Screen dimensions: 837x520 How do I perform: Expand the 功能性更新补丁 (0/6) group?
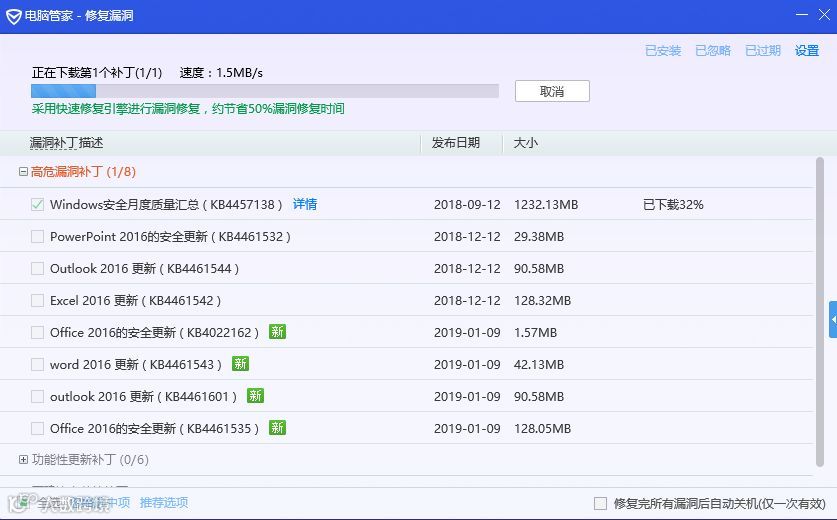point(23,460)
